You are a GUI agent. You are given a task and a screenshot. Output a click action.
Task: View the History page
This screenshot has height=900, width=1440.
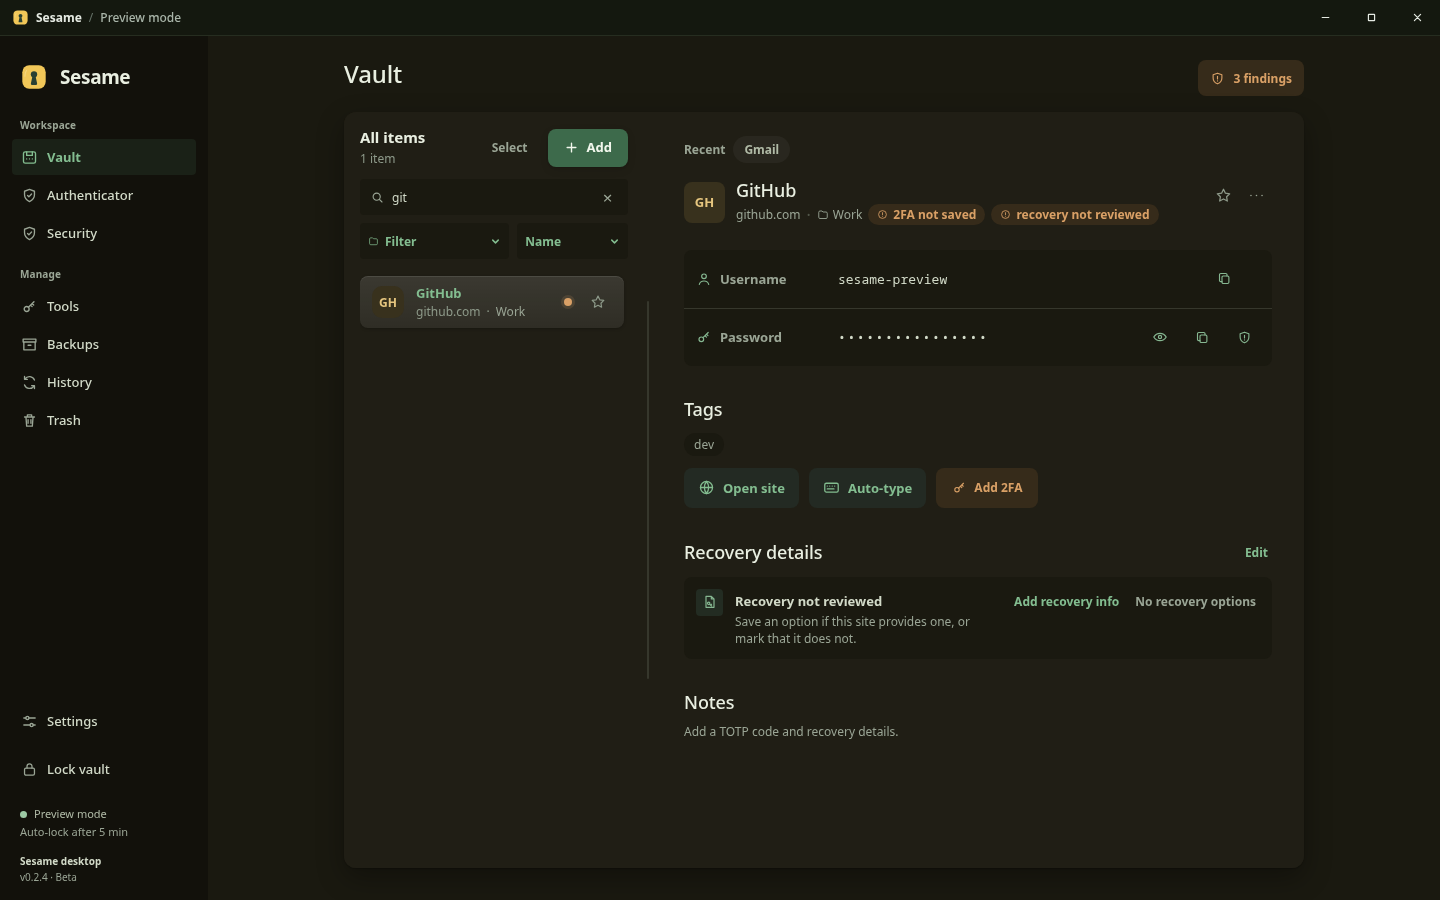coord(104,382)
